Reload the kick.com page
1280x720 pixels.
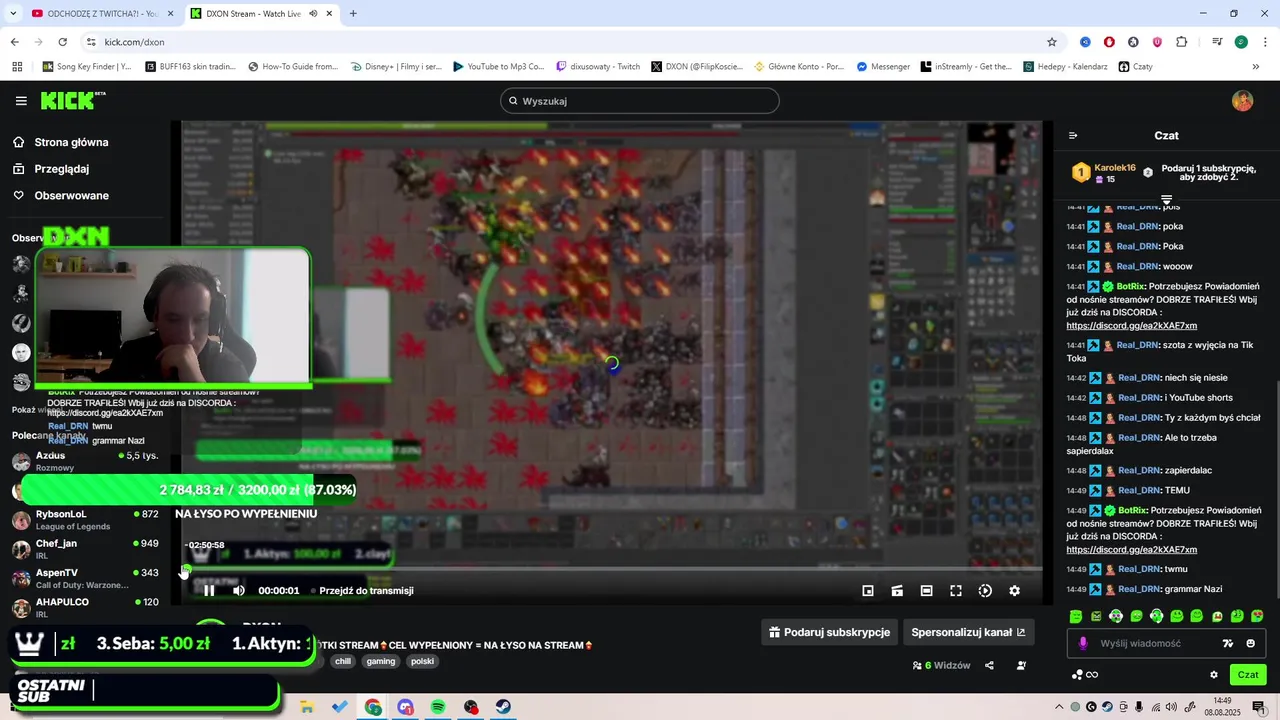pyautogui.click(x=63, y=42)
